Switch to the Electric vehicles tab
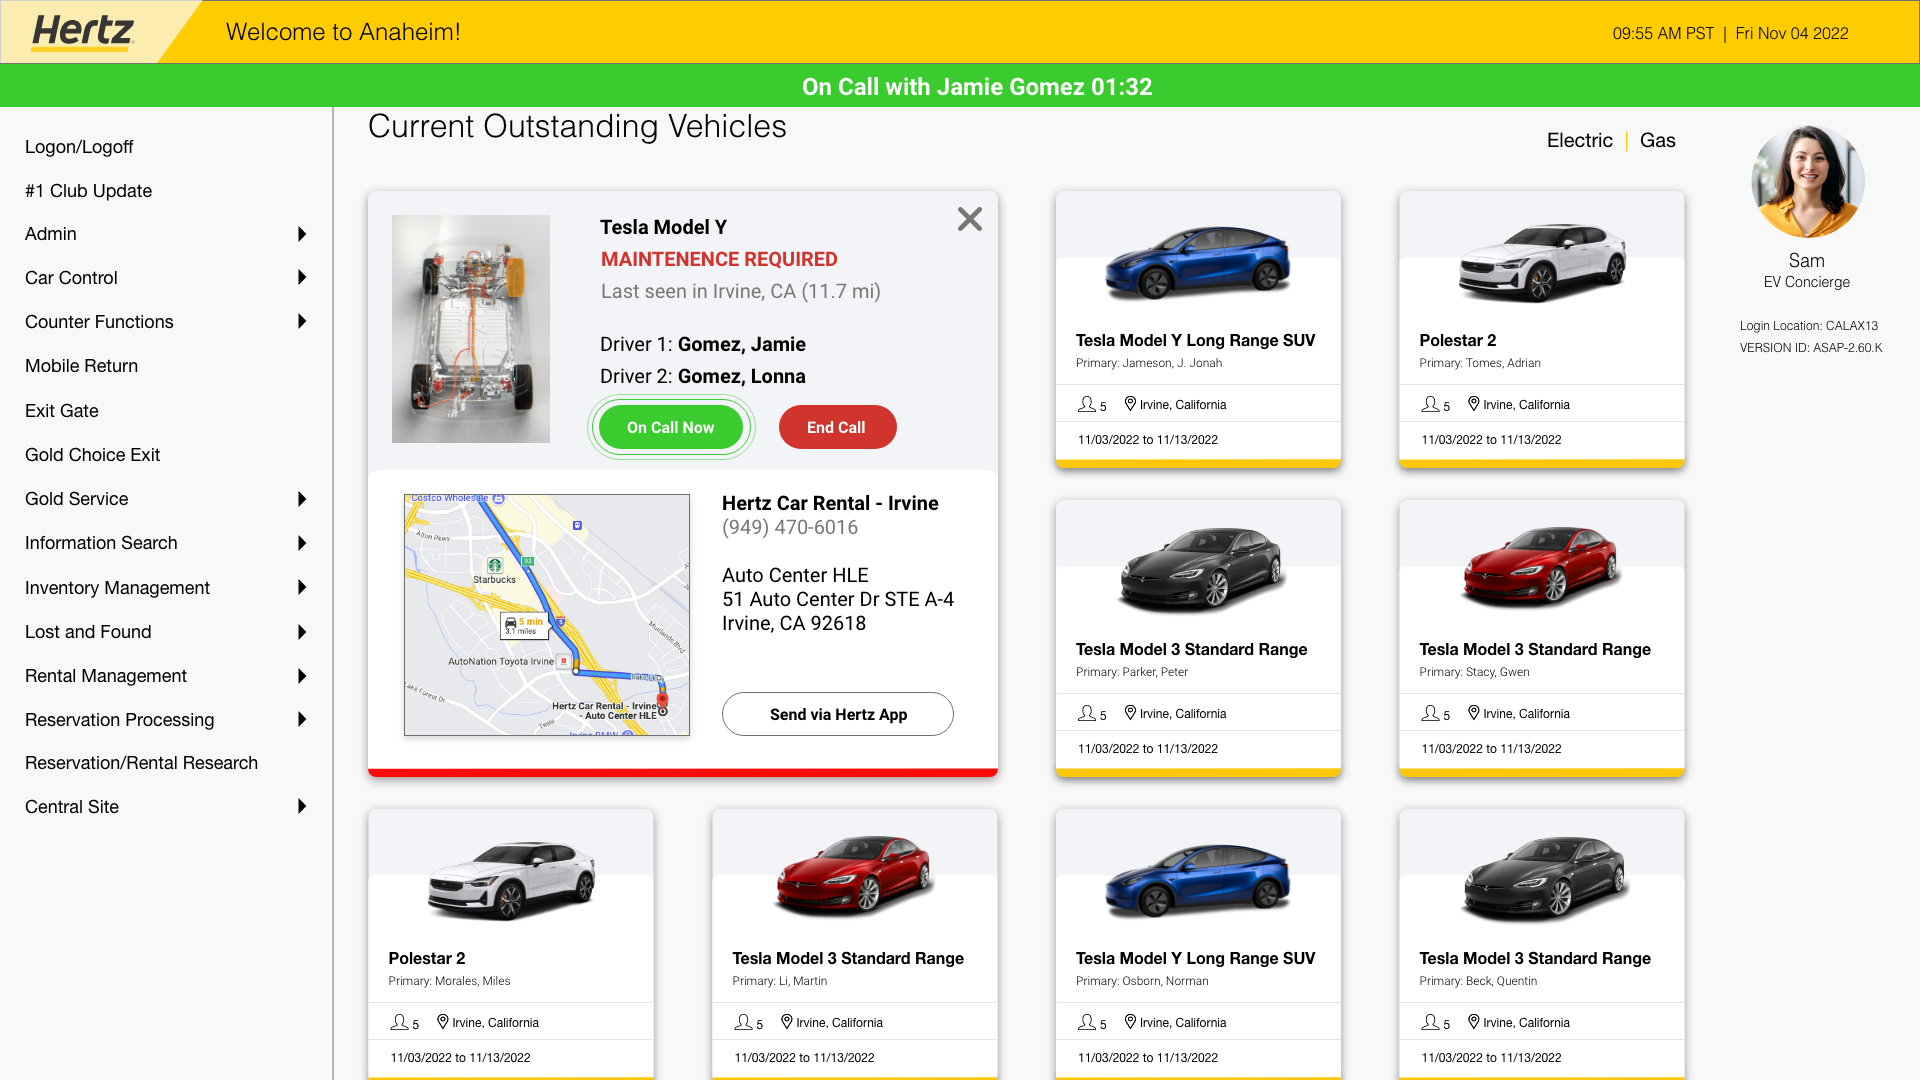Screen dimensions: 1920x1080 pos(1579,140)
